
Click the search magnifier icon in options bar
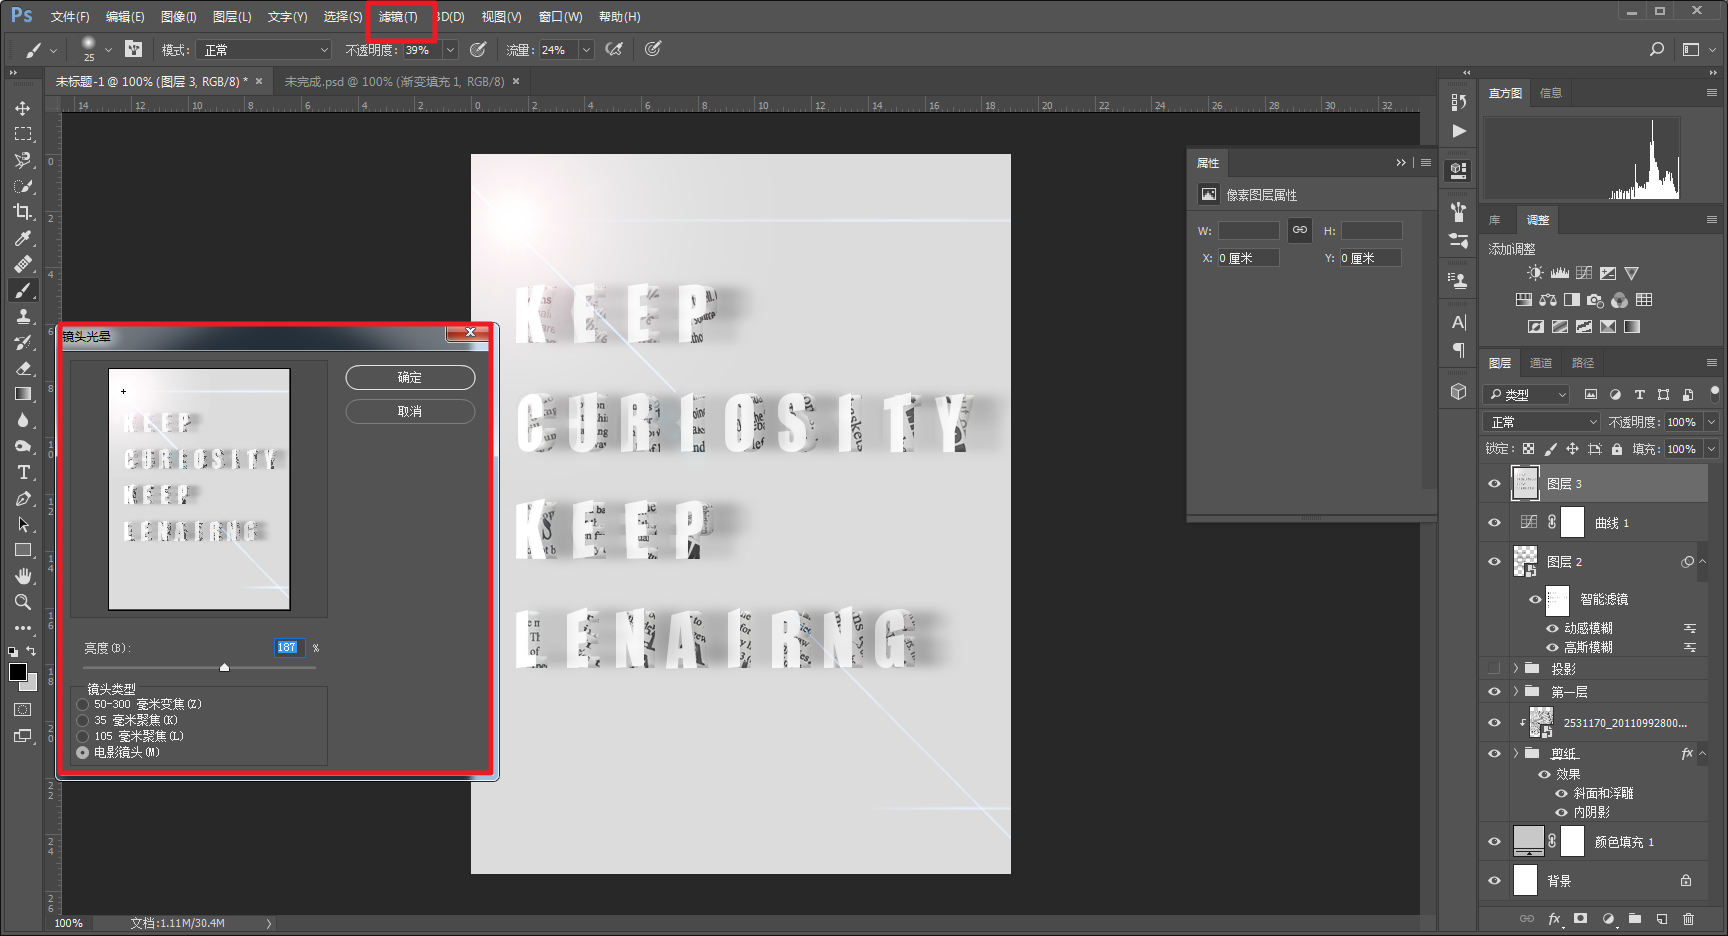(1657, 49)
